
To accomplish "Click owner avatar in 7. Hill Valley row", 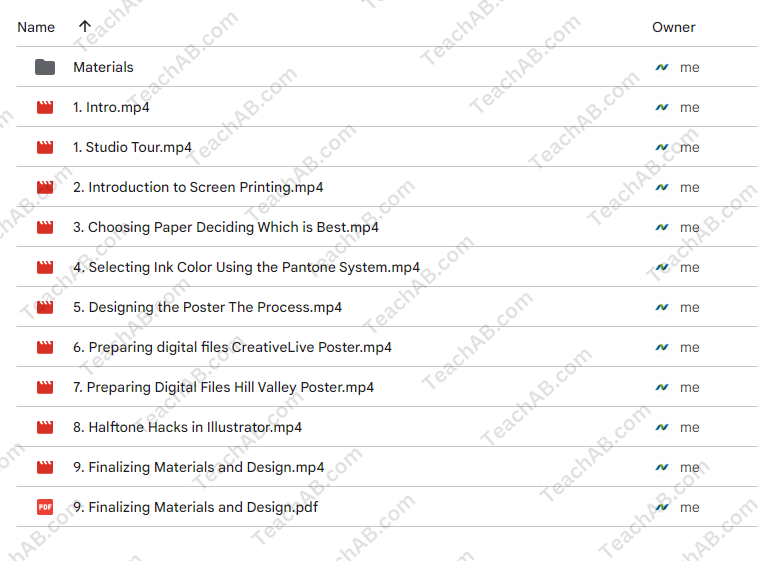I will [x=662, y=387].
